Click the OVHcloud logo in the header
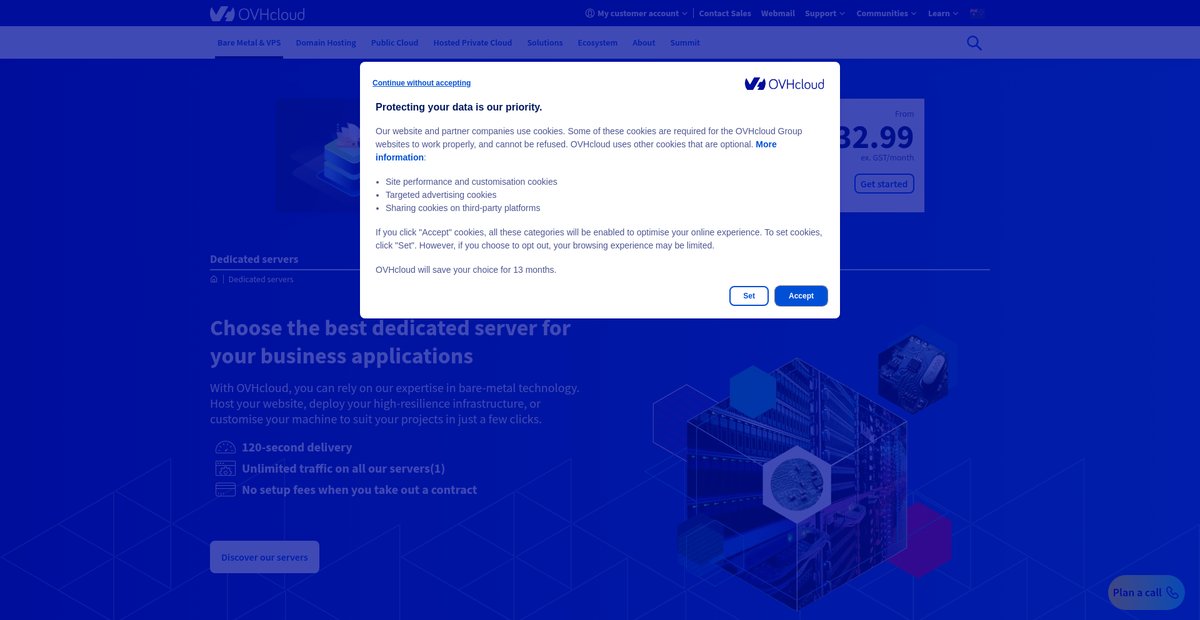This screenshot has width=1200, height=620. click(257, 14)
